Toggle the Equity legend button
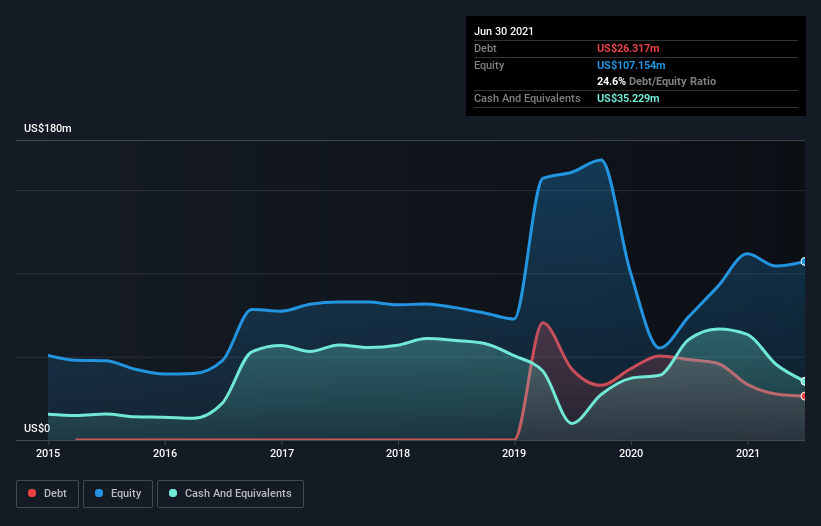Viewport: 821px width, 526px height. (x=118, y=494)
